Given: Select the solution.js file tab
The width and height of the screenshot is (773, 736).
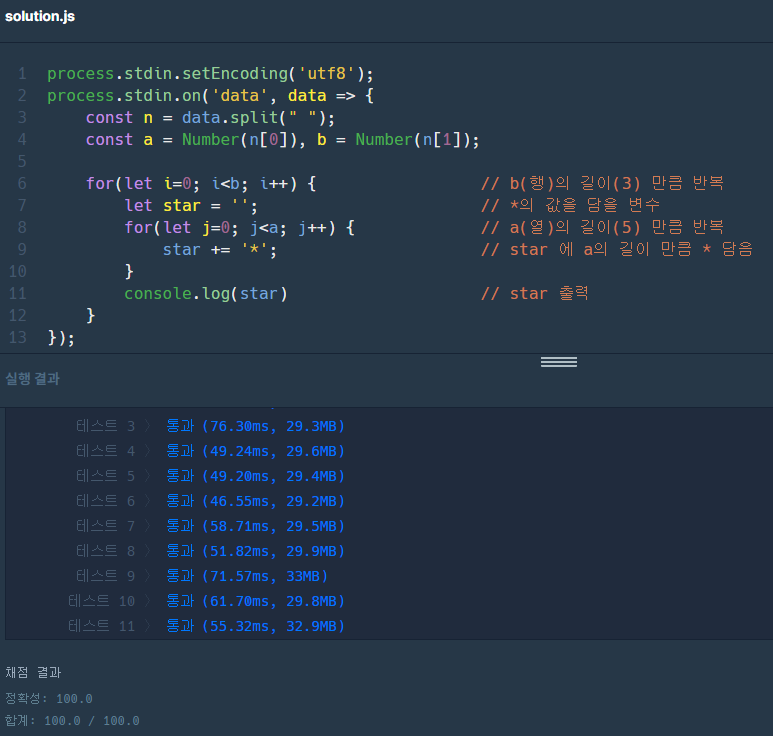Looking at the screenshot, I should (40, 16).
